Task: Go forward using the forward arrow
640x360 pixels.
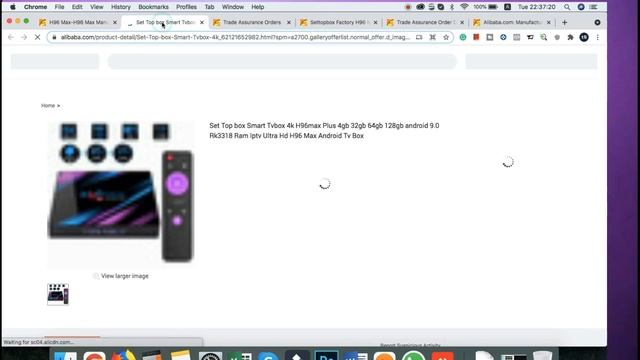Action: (24, 37)
